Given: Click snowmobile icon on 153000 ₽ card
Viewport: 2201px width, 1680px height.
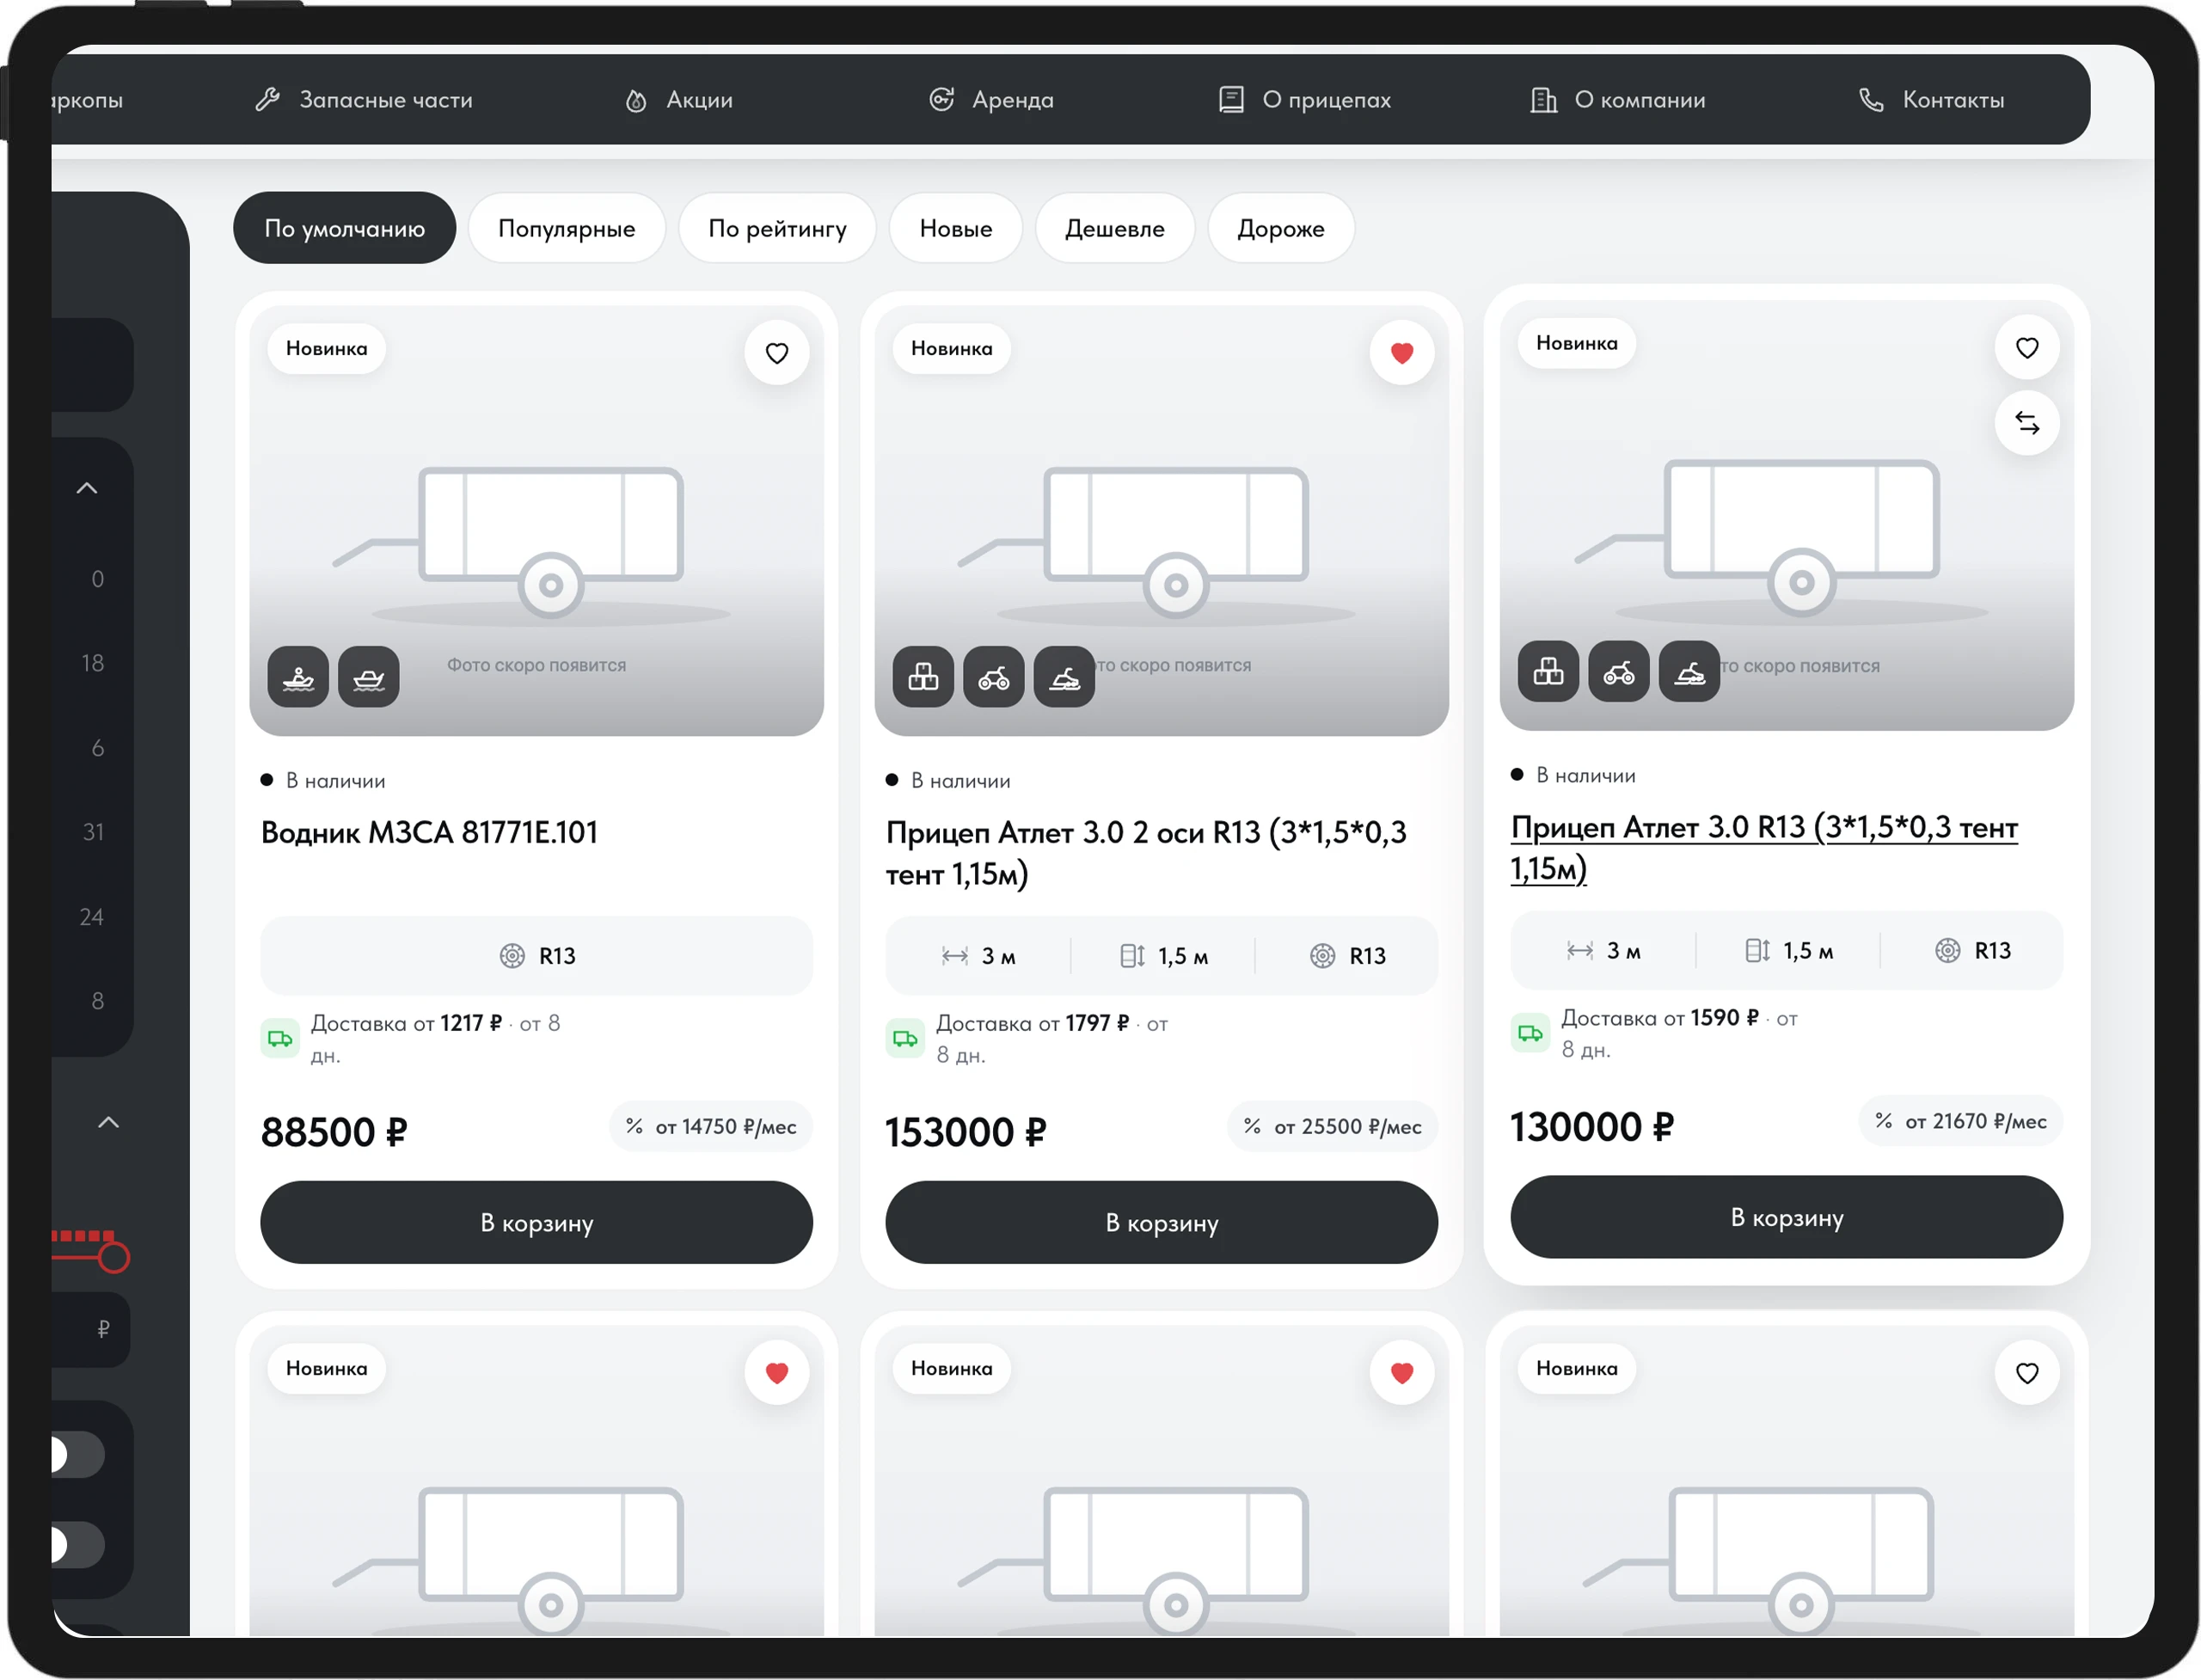Looking at the screenshot, I should 1064,677.
